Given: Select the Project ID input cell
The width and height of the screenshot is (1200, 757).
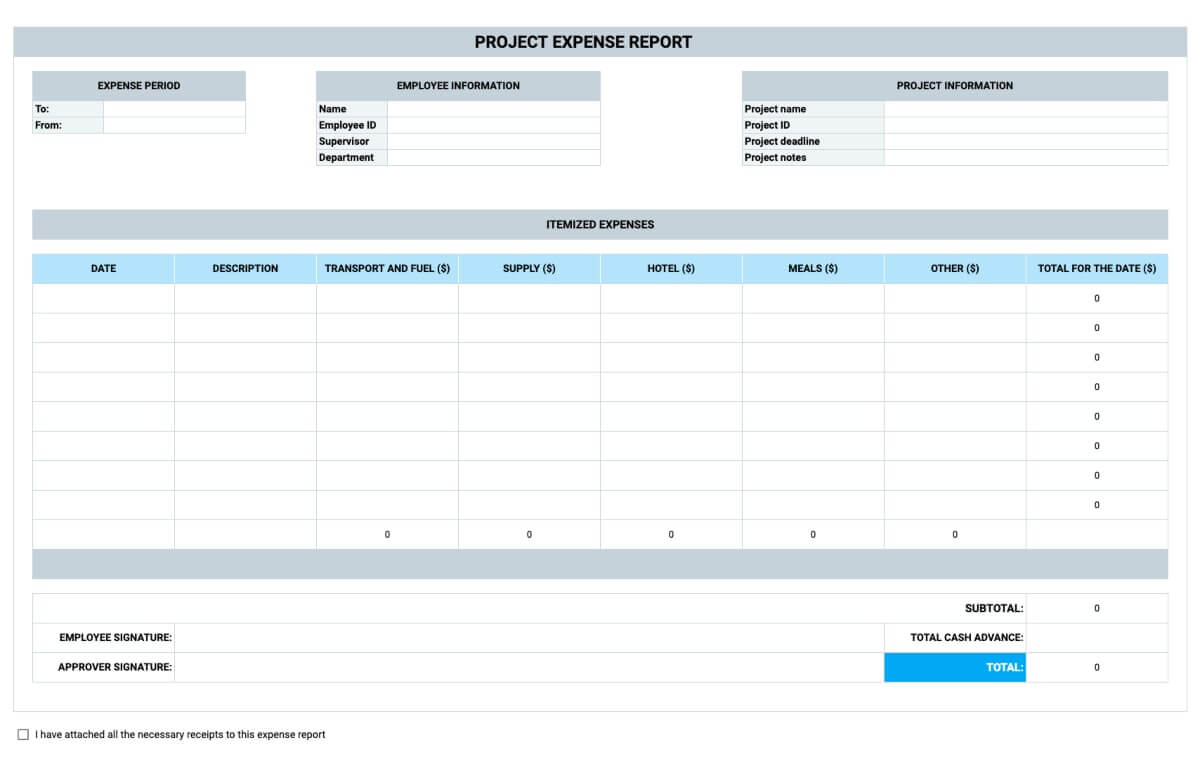Looking at the screenshot, I should click(1026, 125).
